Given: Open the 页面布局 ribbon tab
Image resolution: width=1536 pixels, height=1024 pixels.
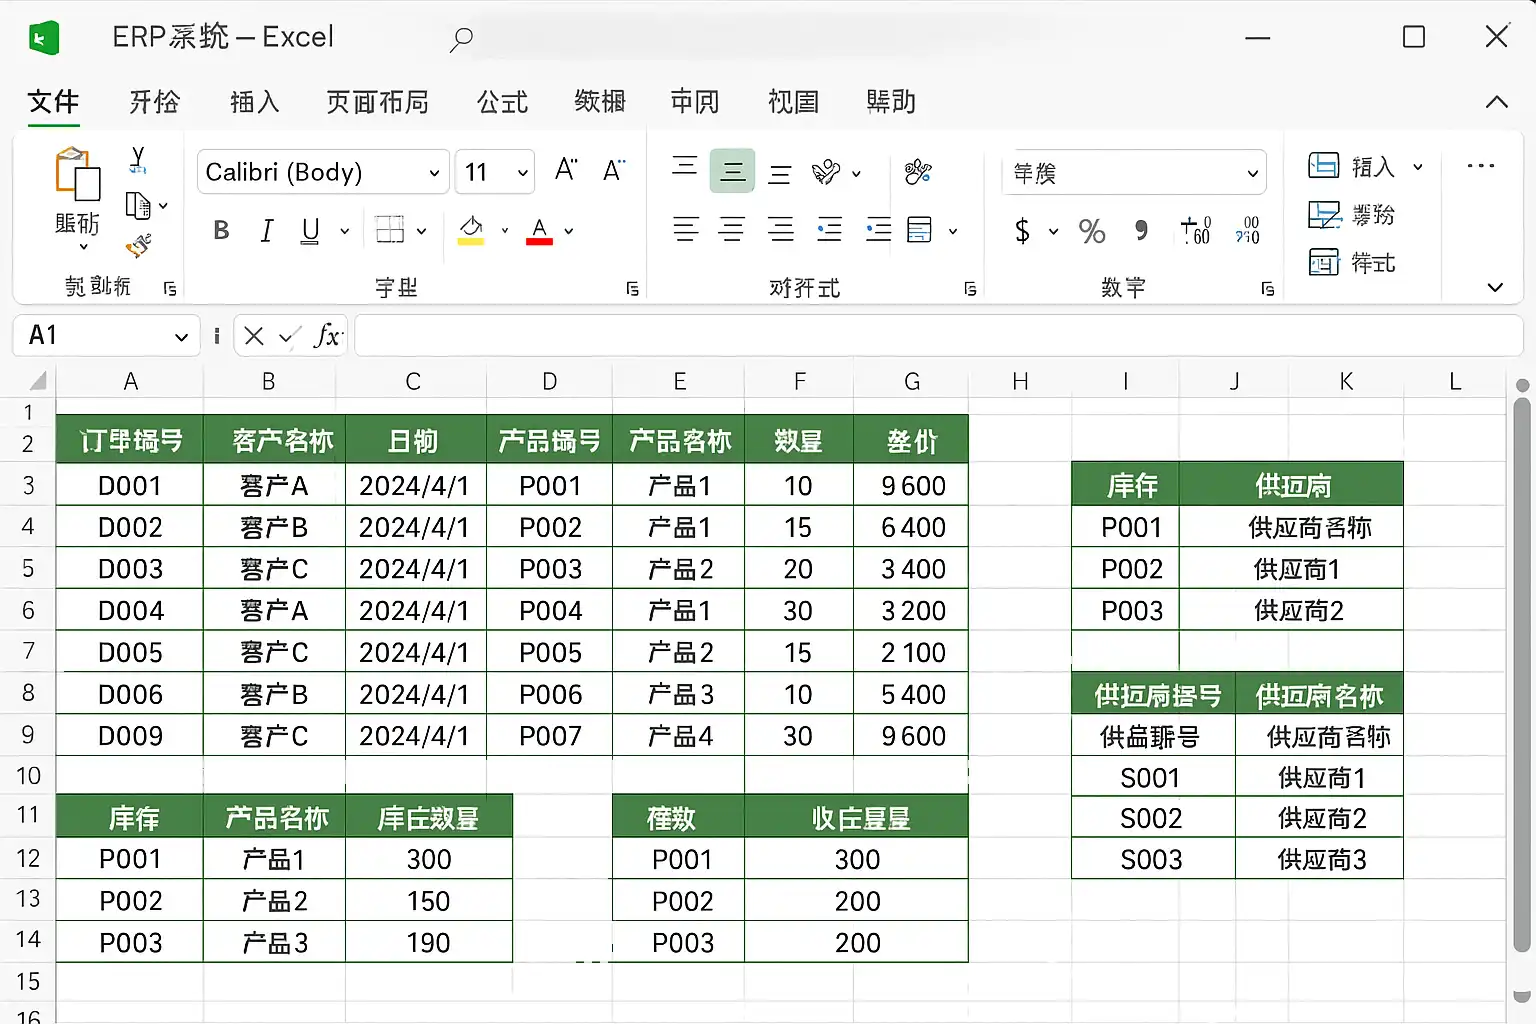Looking at the screenshot, I should pos(377,102).
